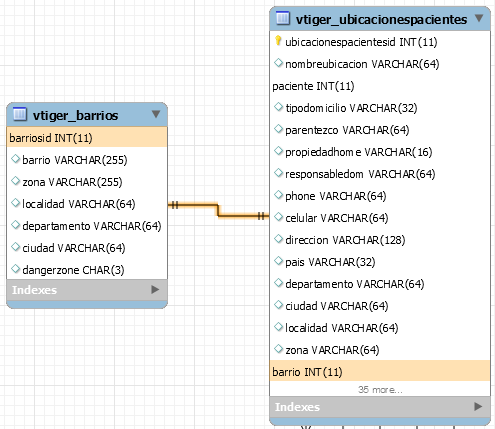The image size is (495, 429).
Task: Select the departamento column in vtiger_barrios
Action: [87, 226]
